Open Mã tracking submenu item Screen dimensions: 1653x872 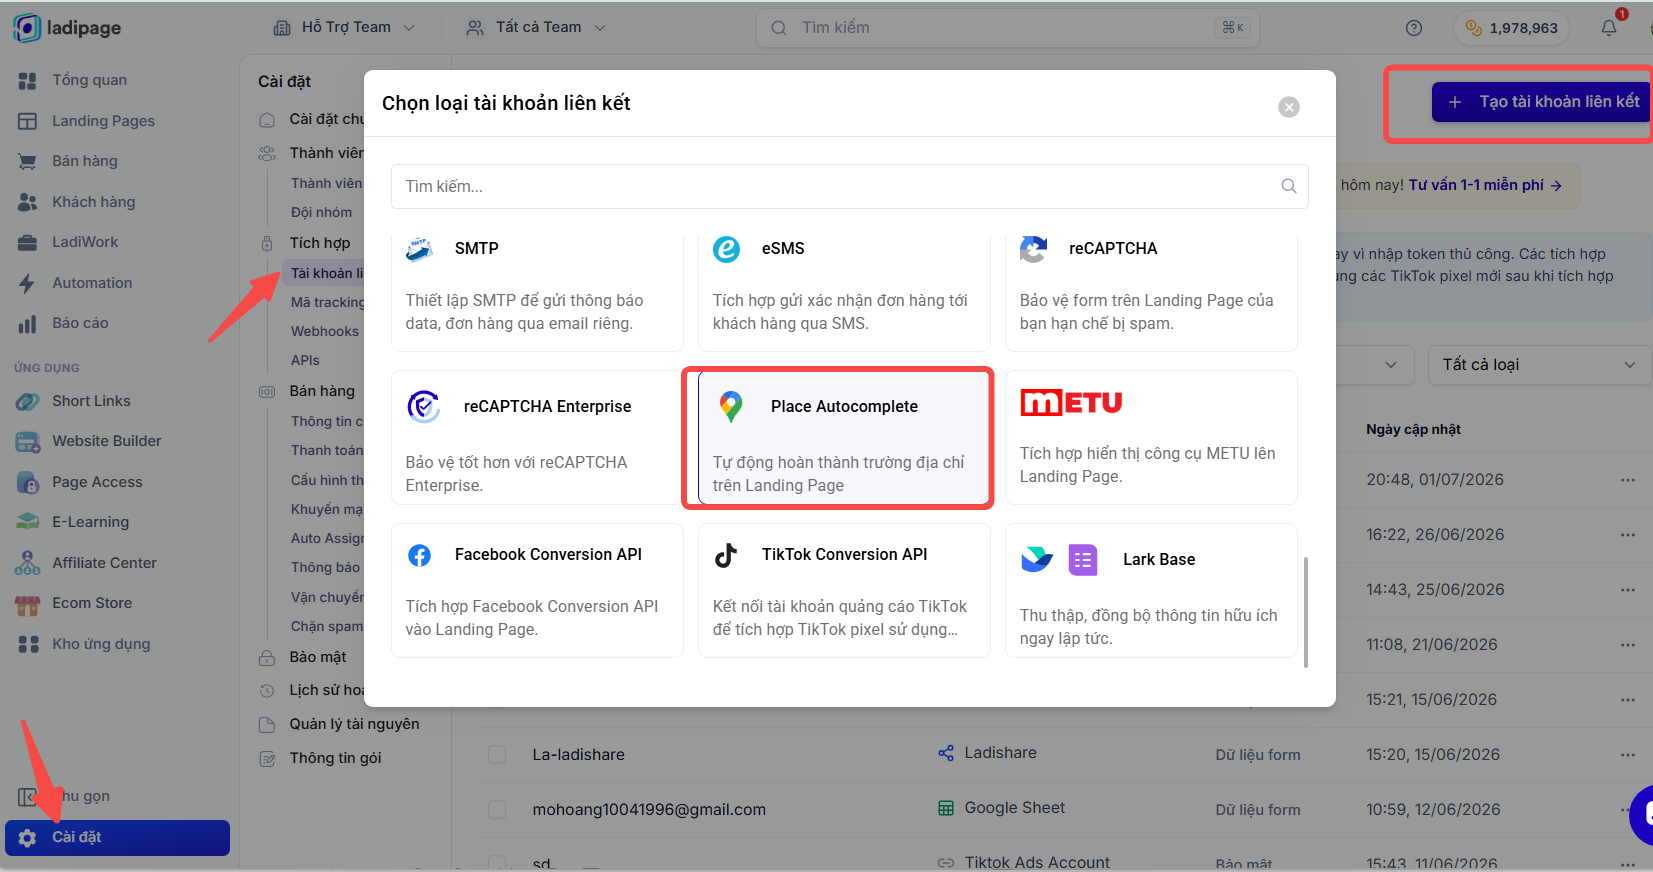(327, 302)
